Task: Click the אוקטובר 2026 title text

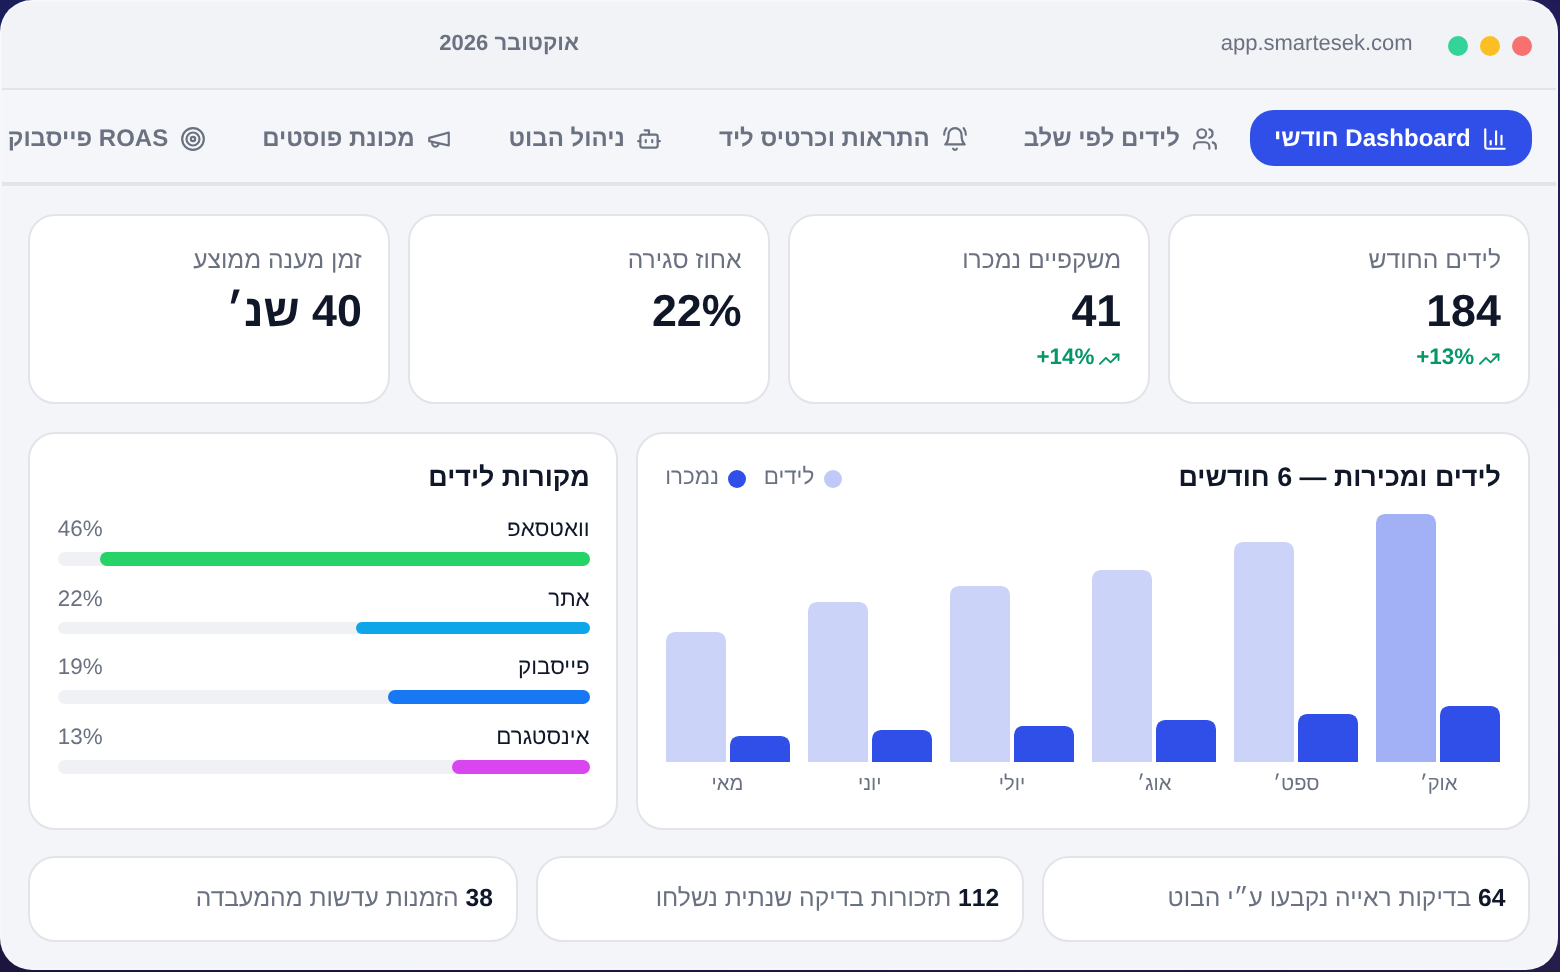Action: point(509,43)
